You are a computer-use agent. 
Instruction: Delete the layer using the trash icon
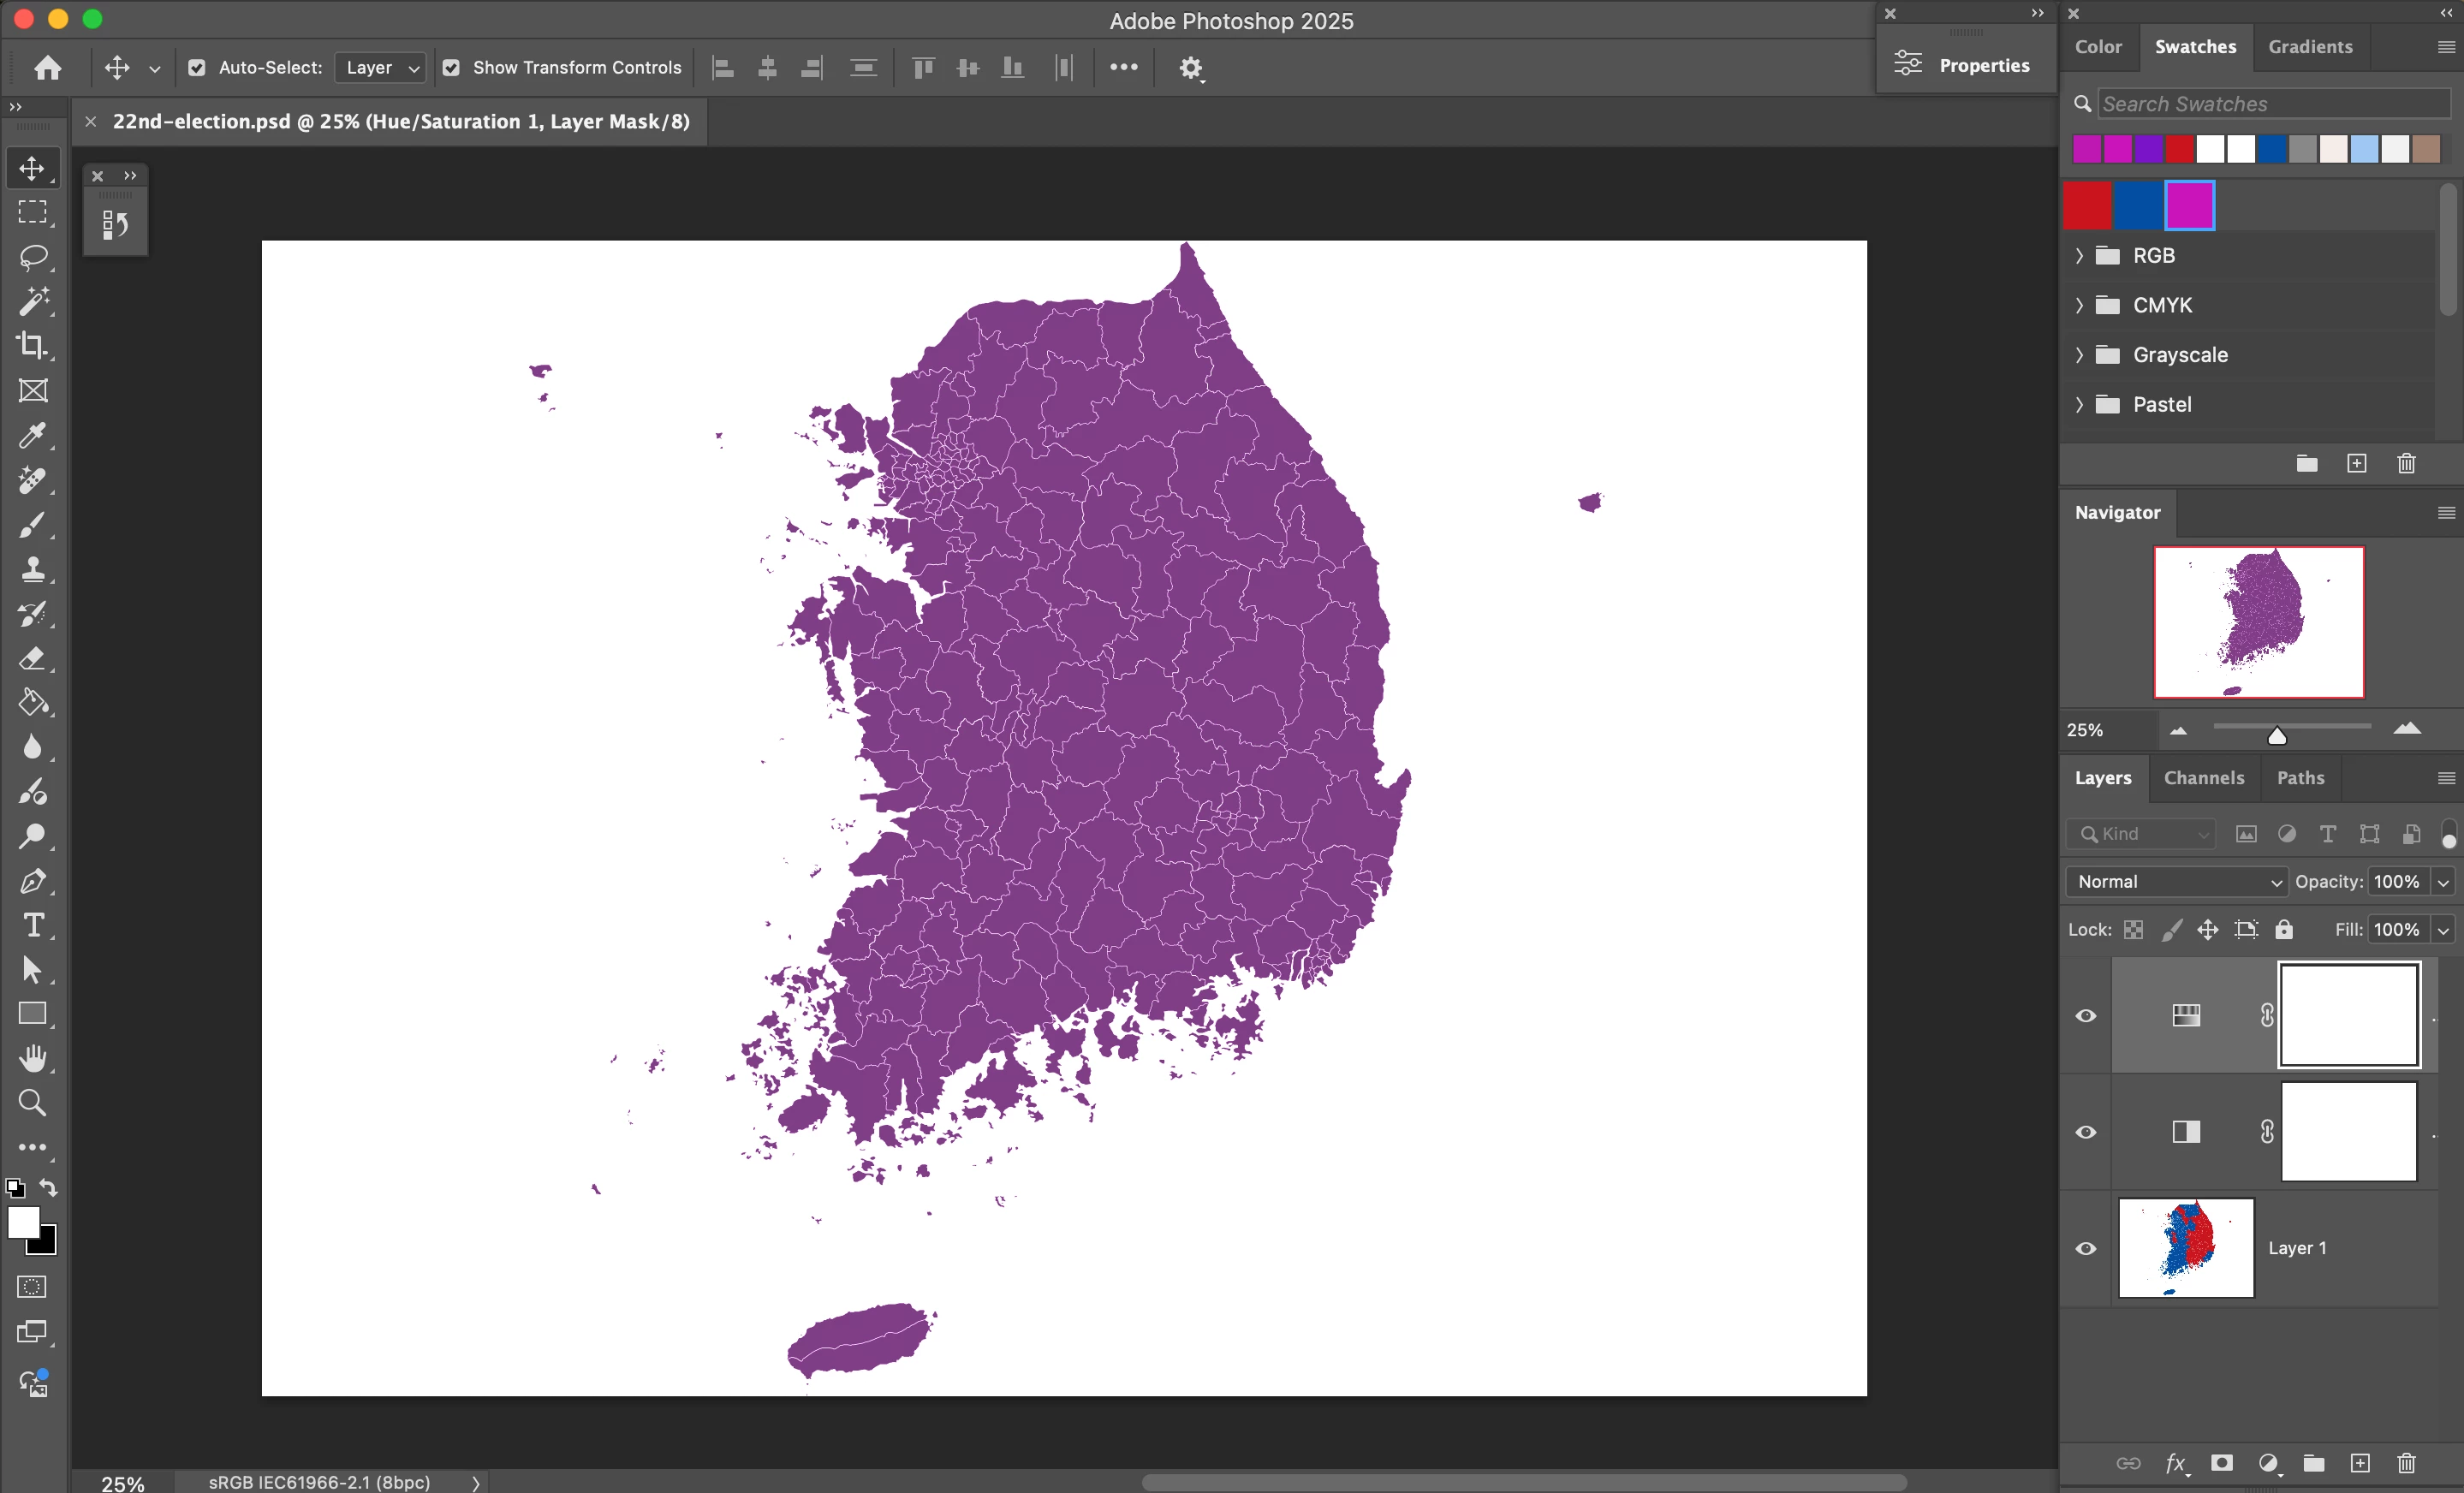(x=2406, y=1464)
